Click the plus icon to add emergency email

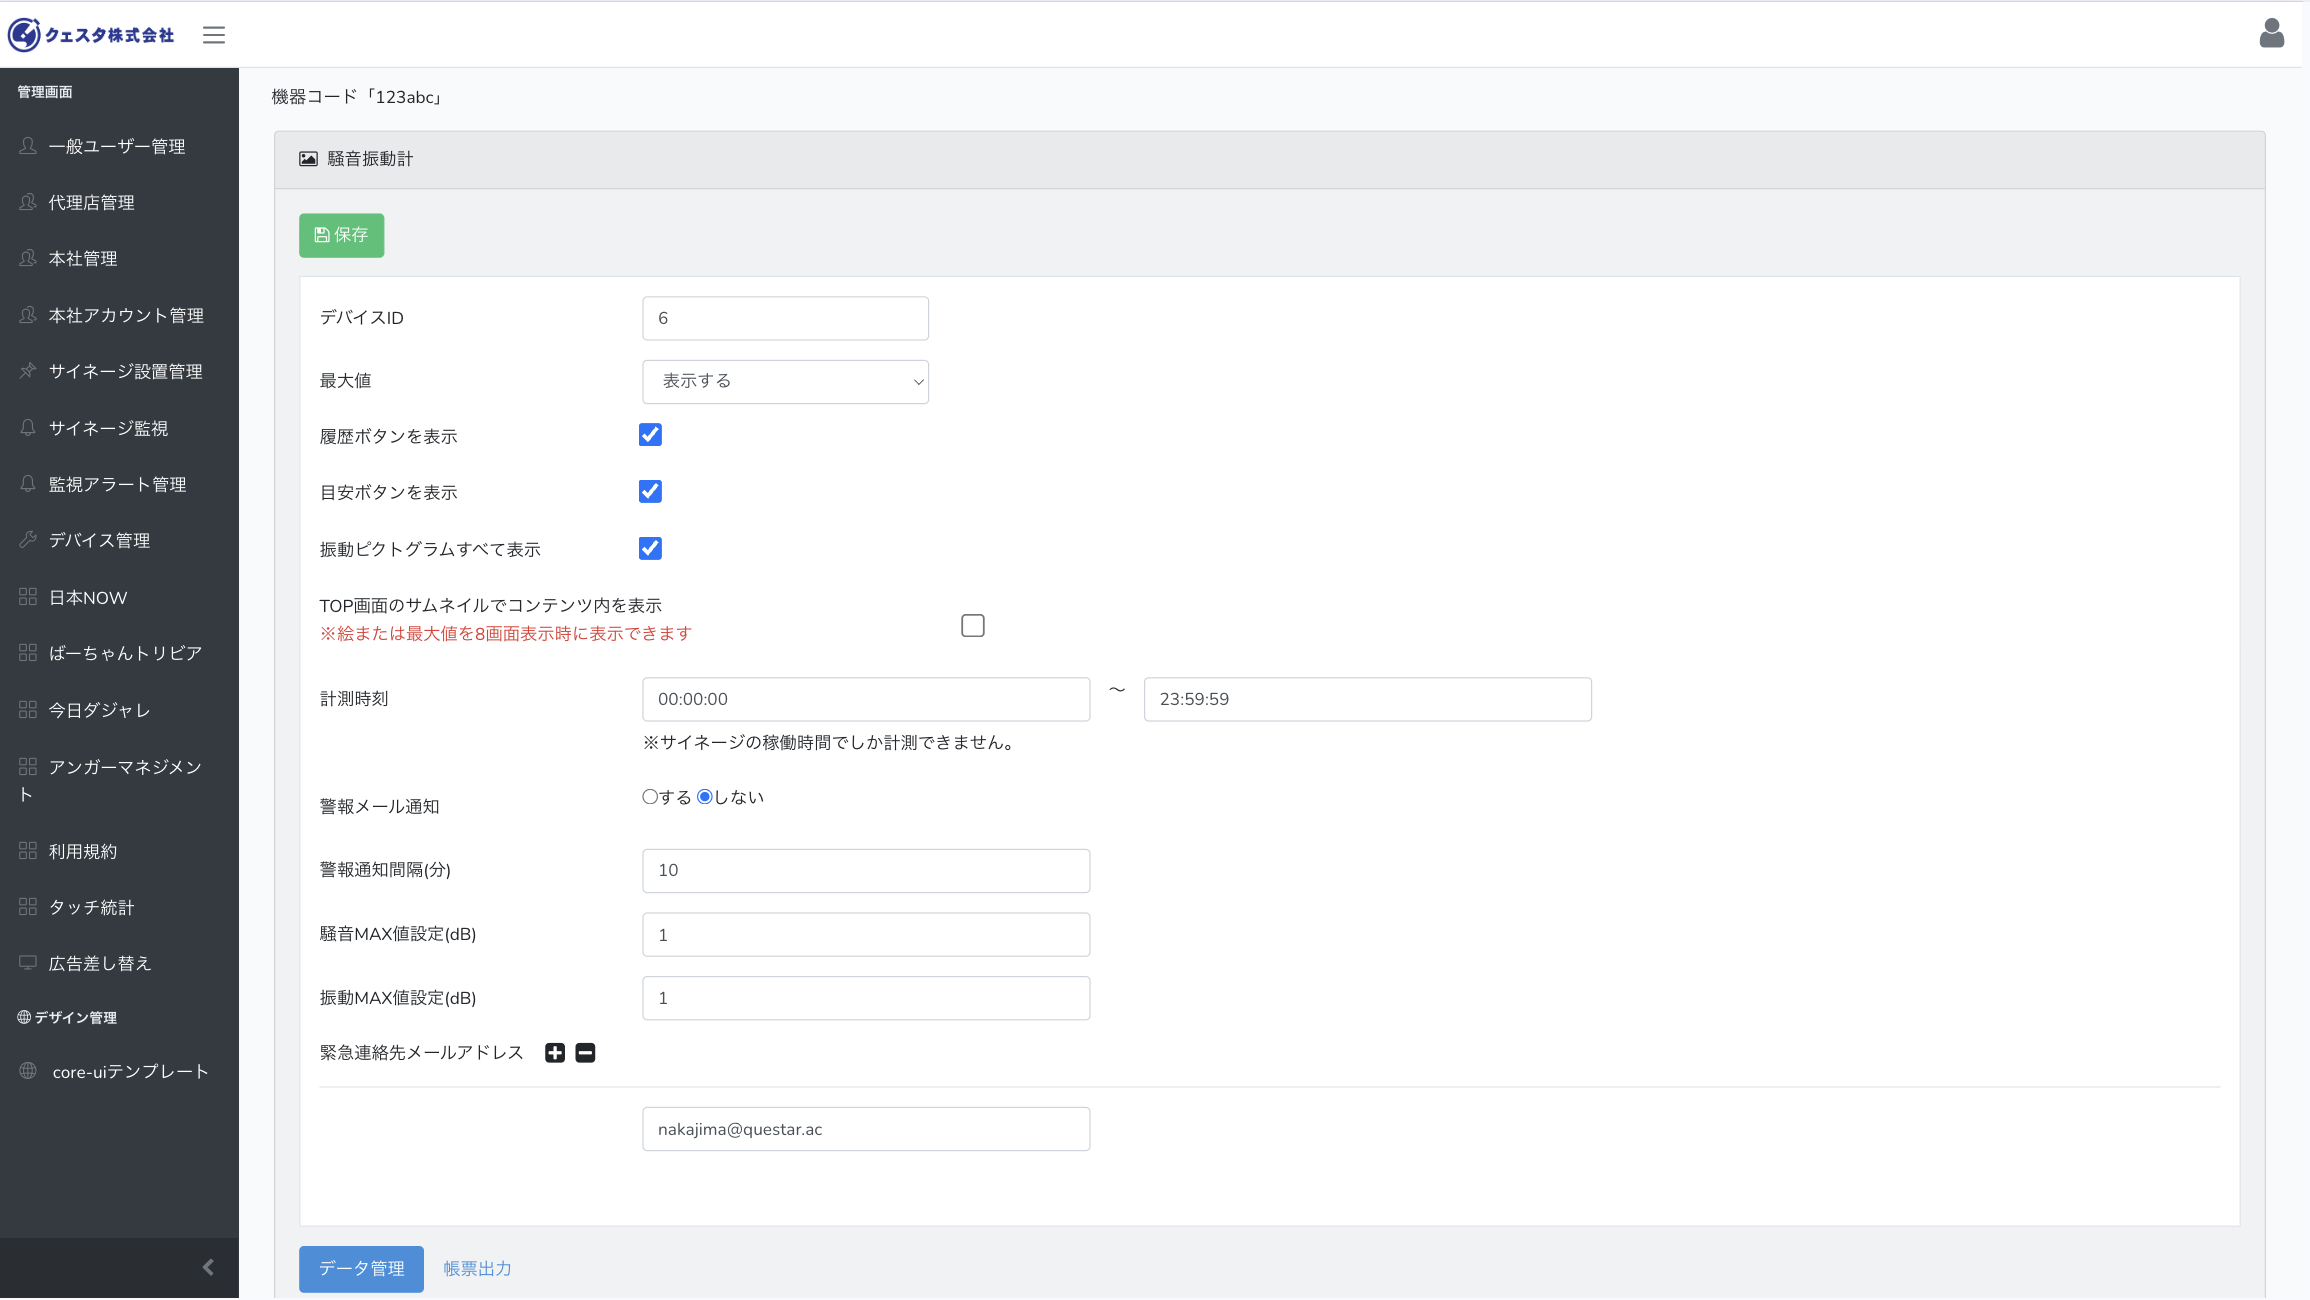coord(555,1053)
